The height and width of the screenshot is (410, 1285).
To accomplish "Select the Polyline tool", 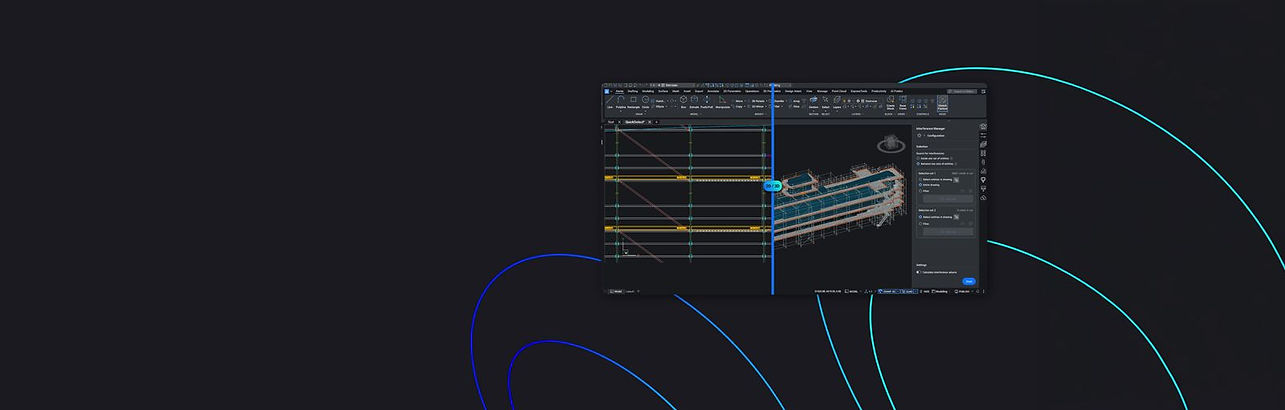I will (621, 101).
